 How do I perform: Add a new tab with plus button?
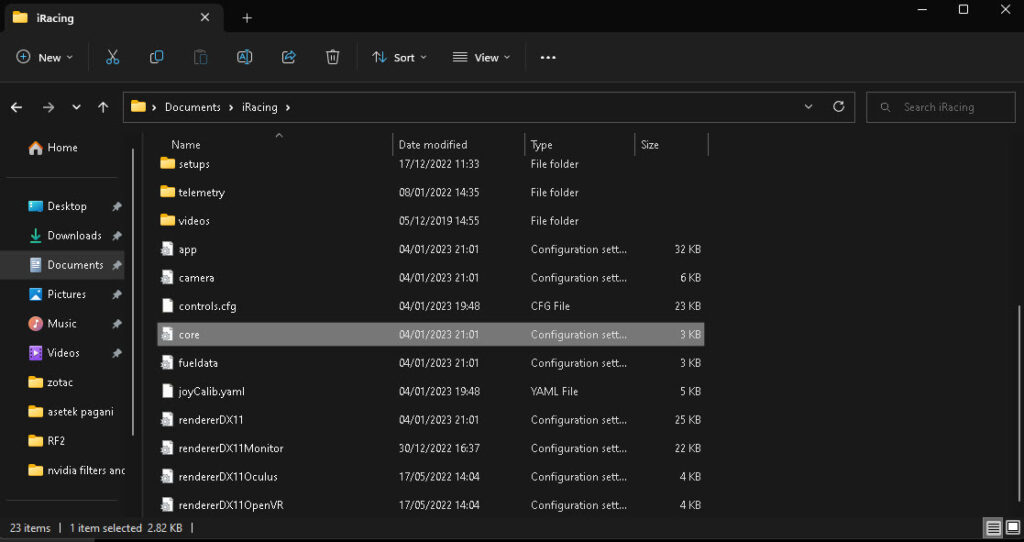tap(247, 18)
